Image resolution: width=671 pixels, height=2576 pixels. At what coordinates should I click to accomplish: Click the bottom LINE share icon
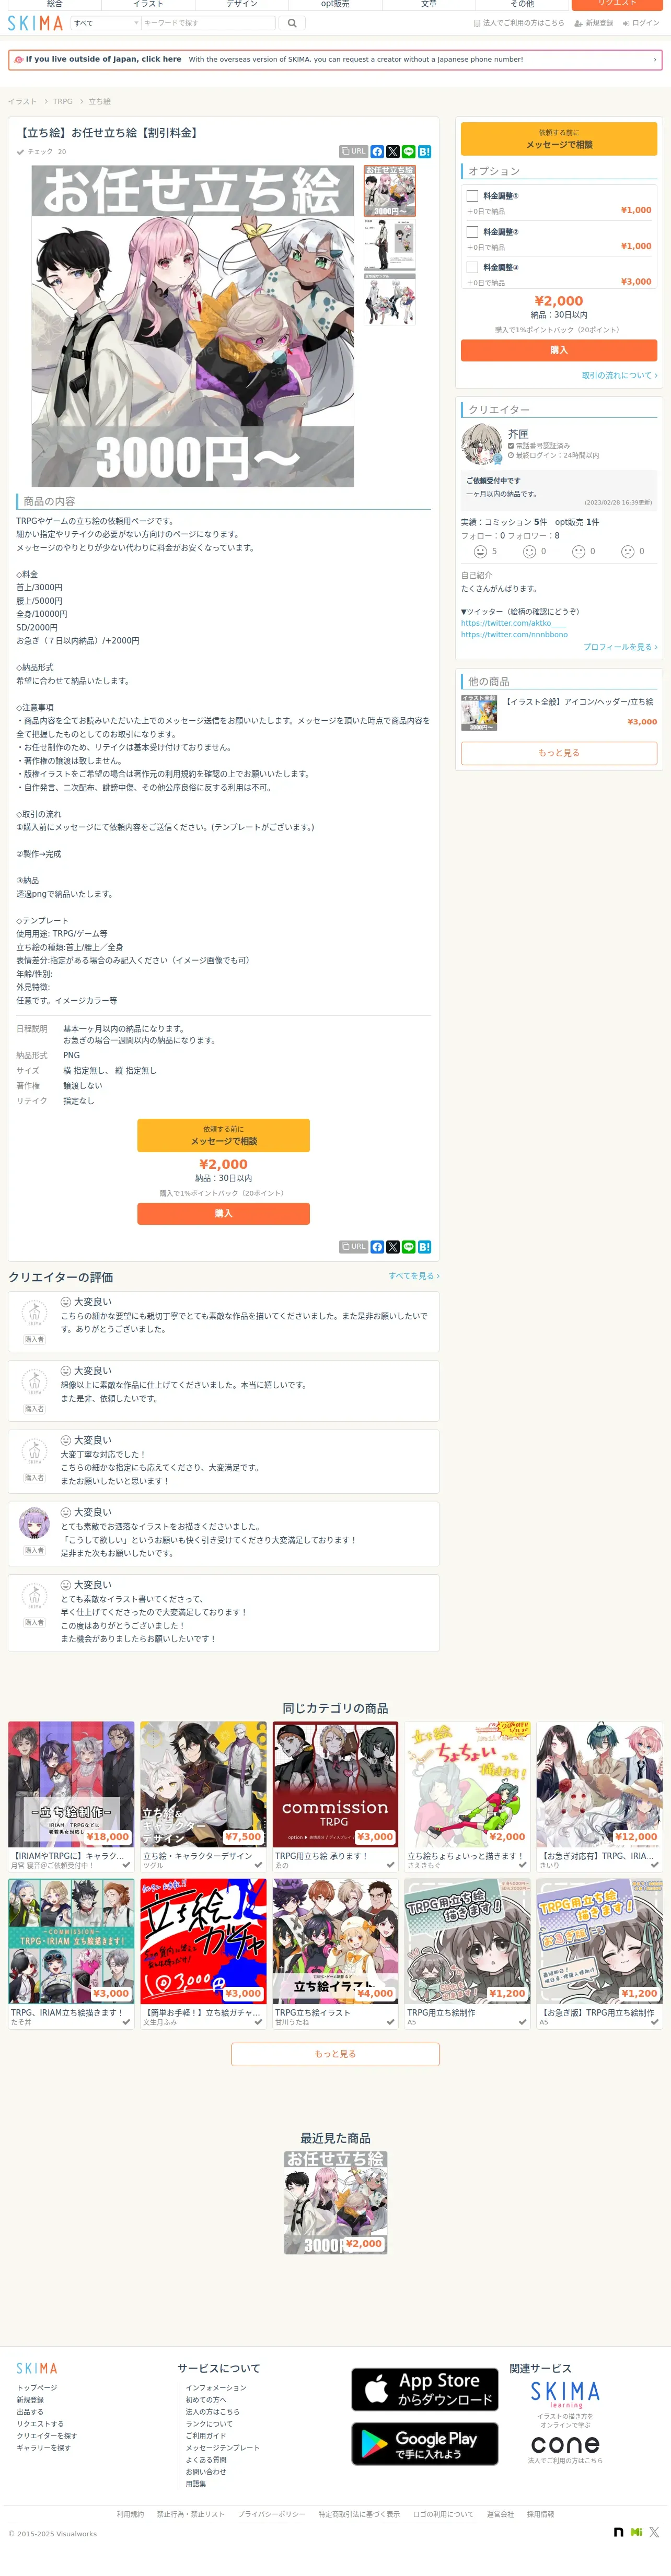[x=409, y=1247]
